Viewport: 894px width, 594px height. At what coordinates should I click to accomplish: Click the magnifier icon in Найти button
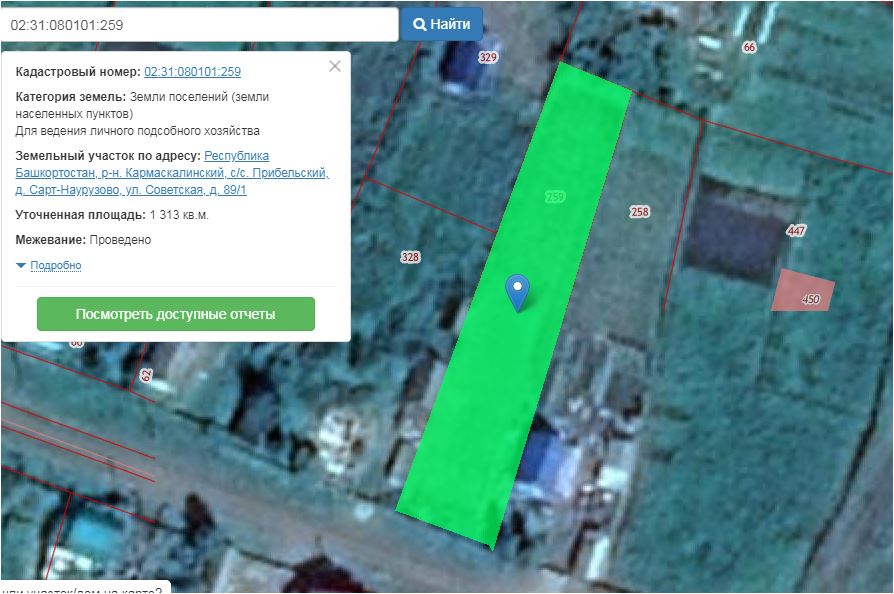(x=420, y=24)
